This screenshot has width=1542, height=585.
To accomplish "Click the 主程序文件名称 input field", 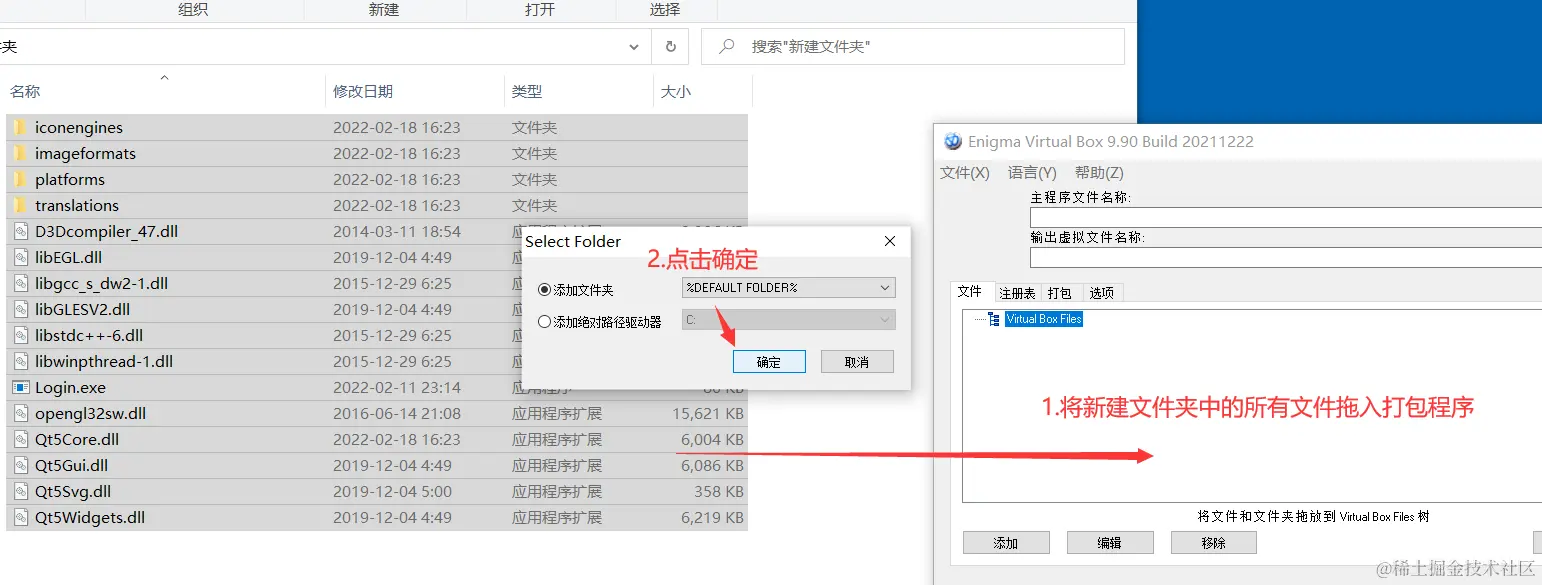I will [1286, 217].
